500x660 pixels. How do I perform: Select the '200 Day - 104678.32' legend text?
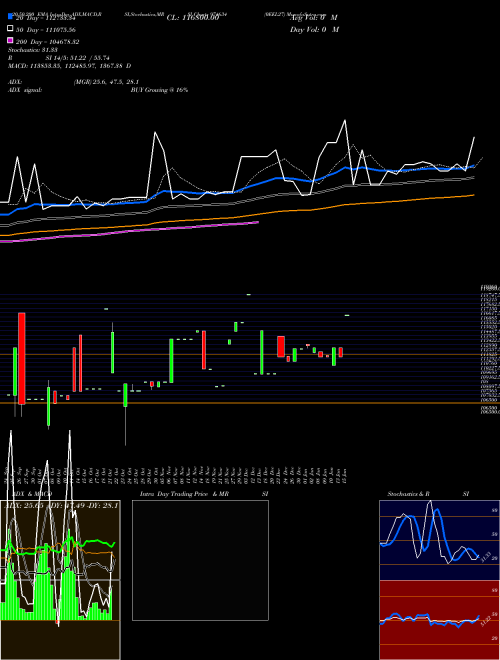[x=48, y=42]
